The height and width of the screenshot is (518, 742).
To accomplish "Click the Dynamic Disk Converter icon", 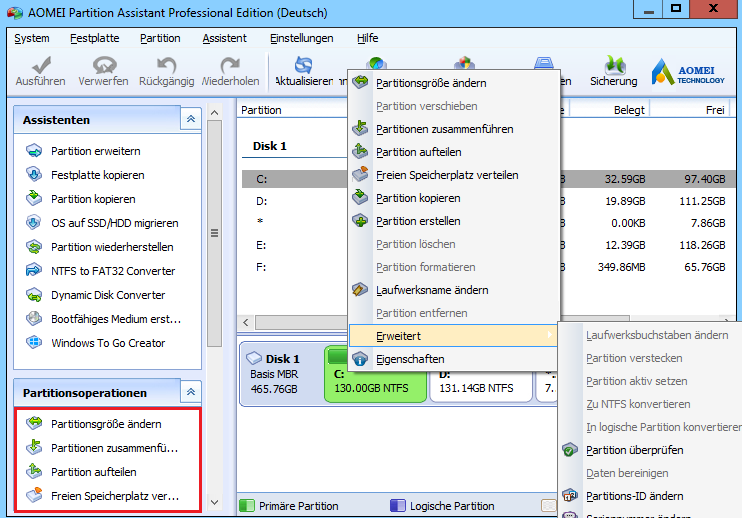I will 34,295.
